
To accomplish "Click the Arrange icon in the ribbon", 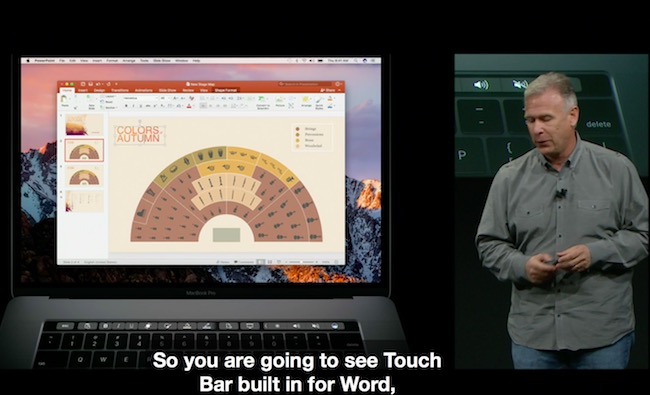I will 306,102.
